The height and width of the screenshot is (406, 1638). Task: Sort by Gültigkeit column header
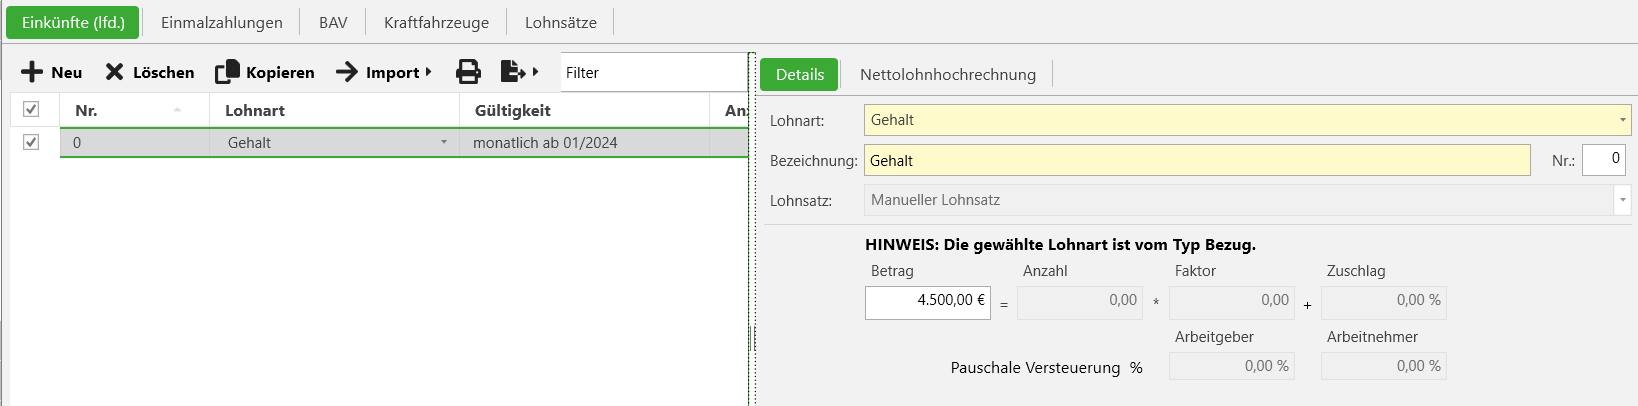584,110
